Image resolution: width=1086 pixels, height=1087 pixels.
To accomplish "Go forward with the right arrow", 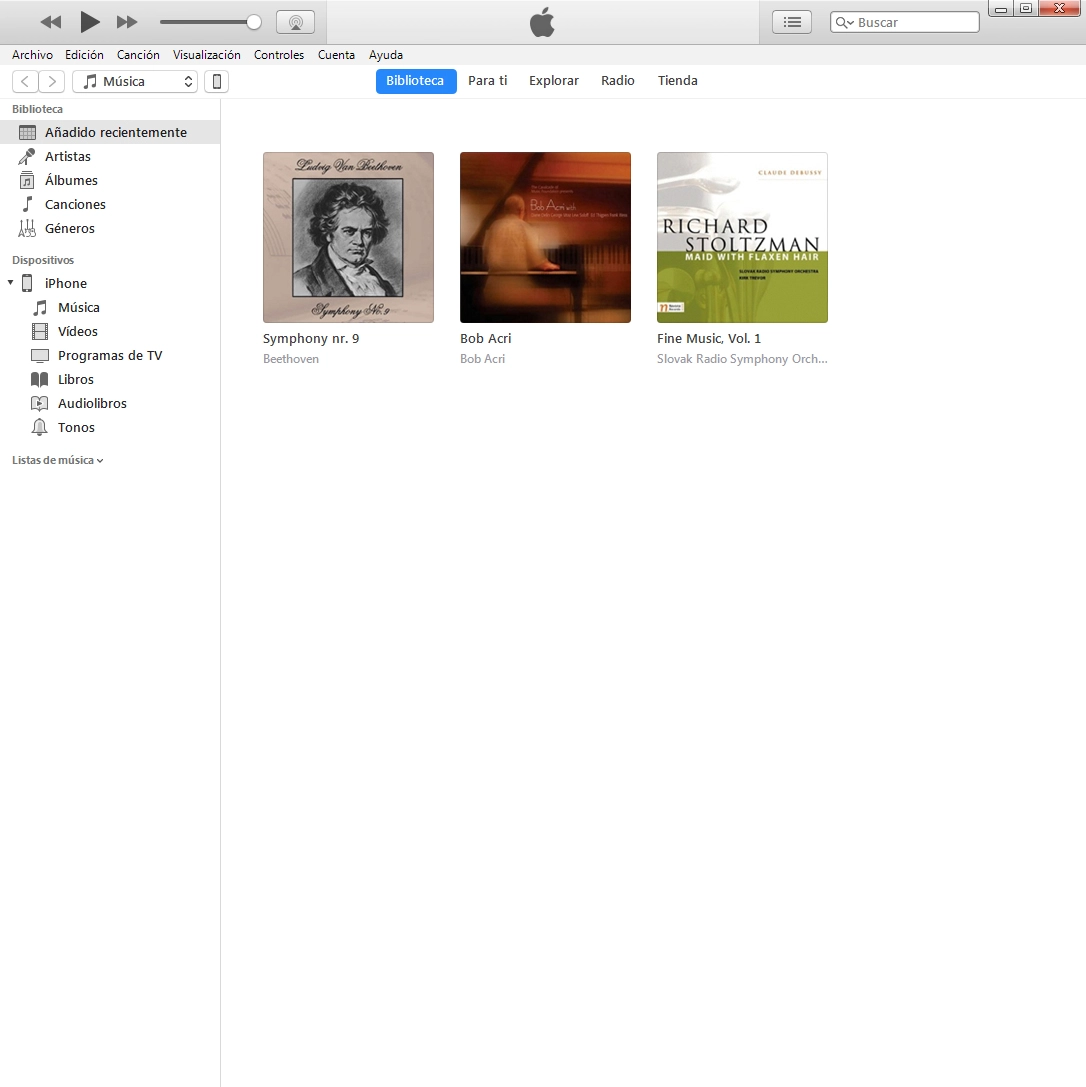I will pyautogui.click(x=52, y=82).
